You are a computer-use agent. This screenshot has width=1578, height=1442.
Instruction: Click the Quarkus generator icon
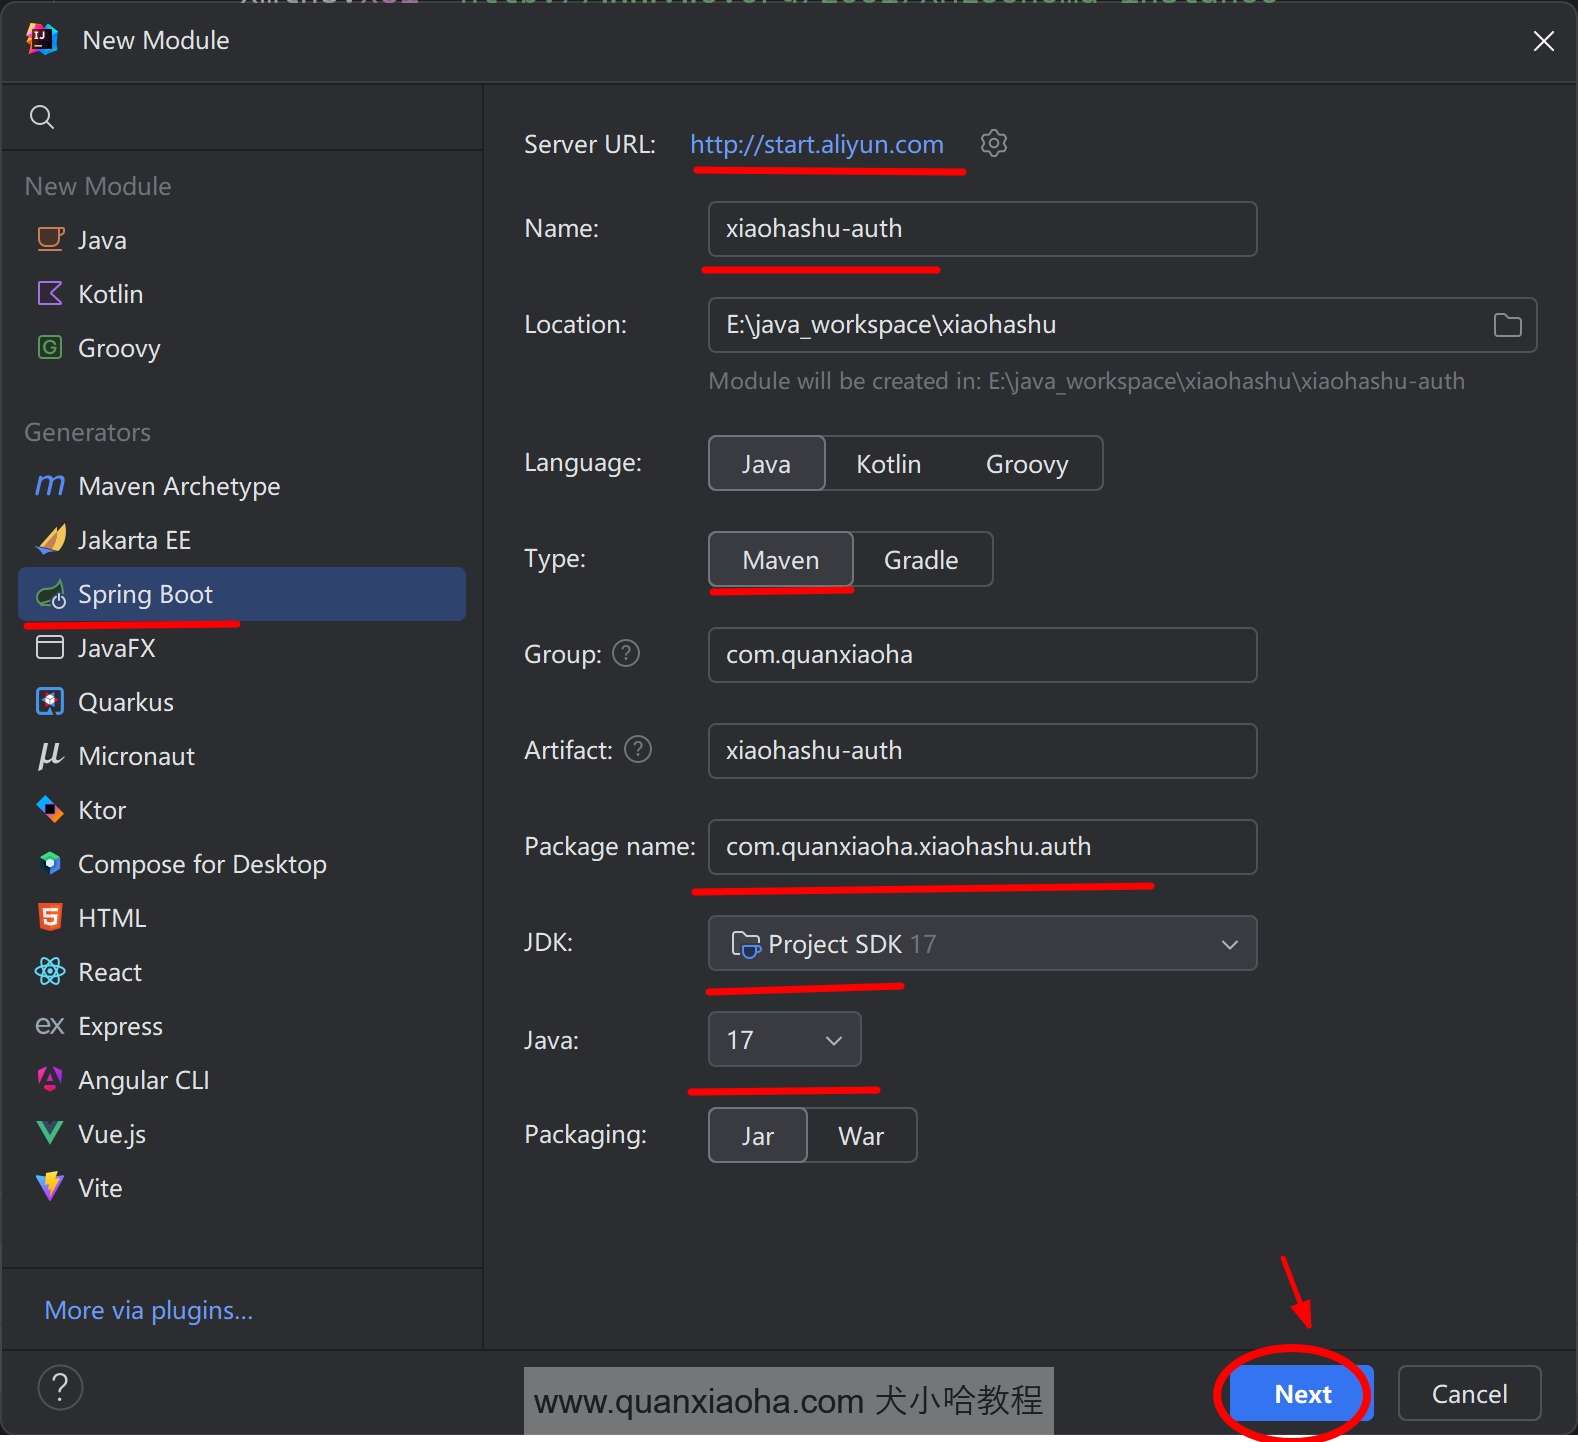click(x=50, y=701)
